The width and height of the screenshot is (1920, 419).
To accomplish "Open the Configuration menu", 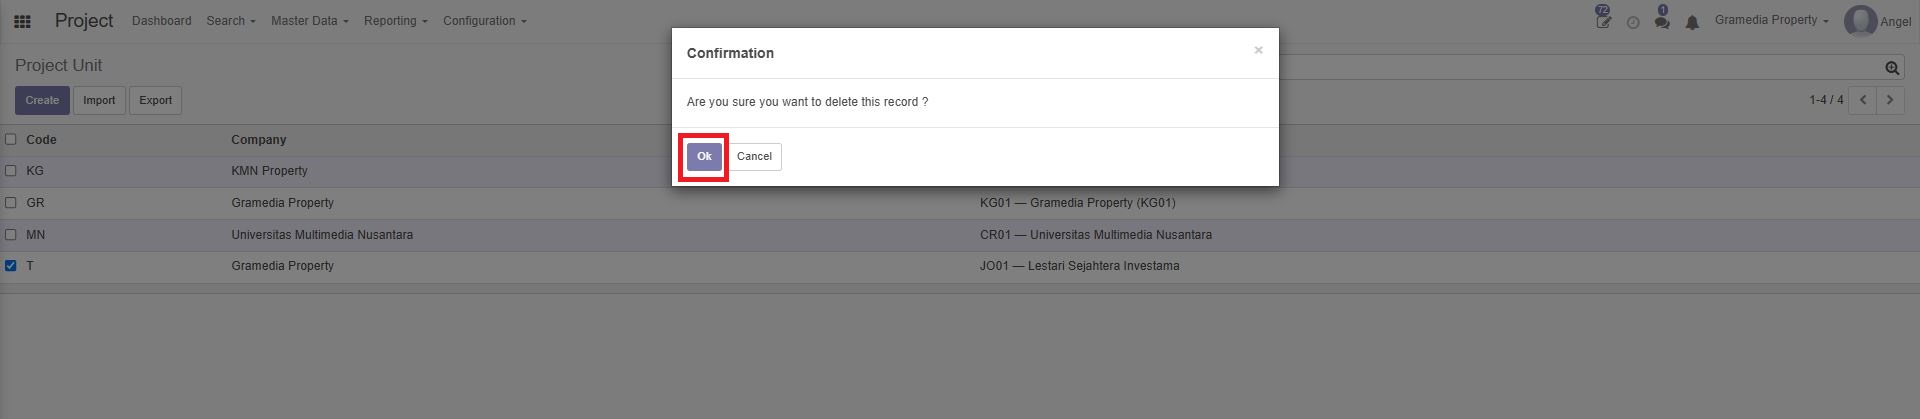I will click(x=484, y=21).
